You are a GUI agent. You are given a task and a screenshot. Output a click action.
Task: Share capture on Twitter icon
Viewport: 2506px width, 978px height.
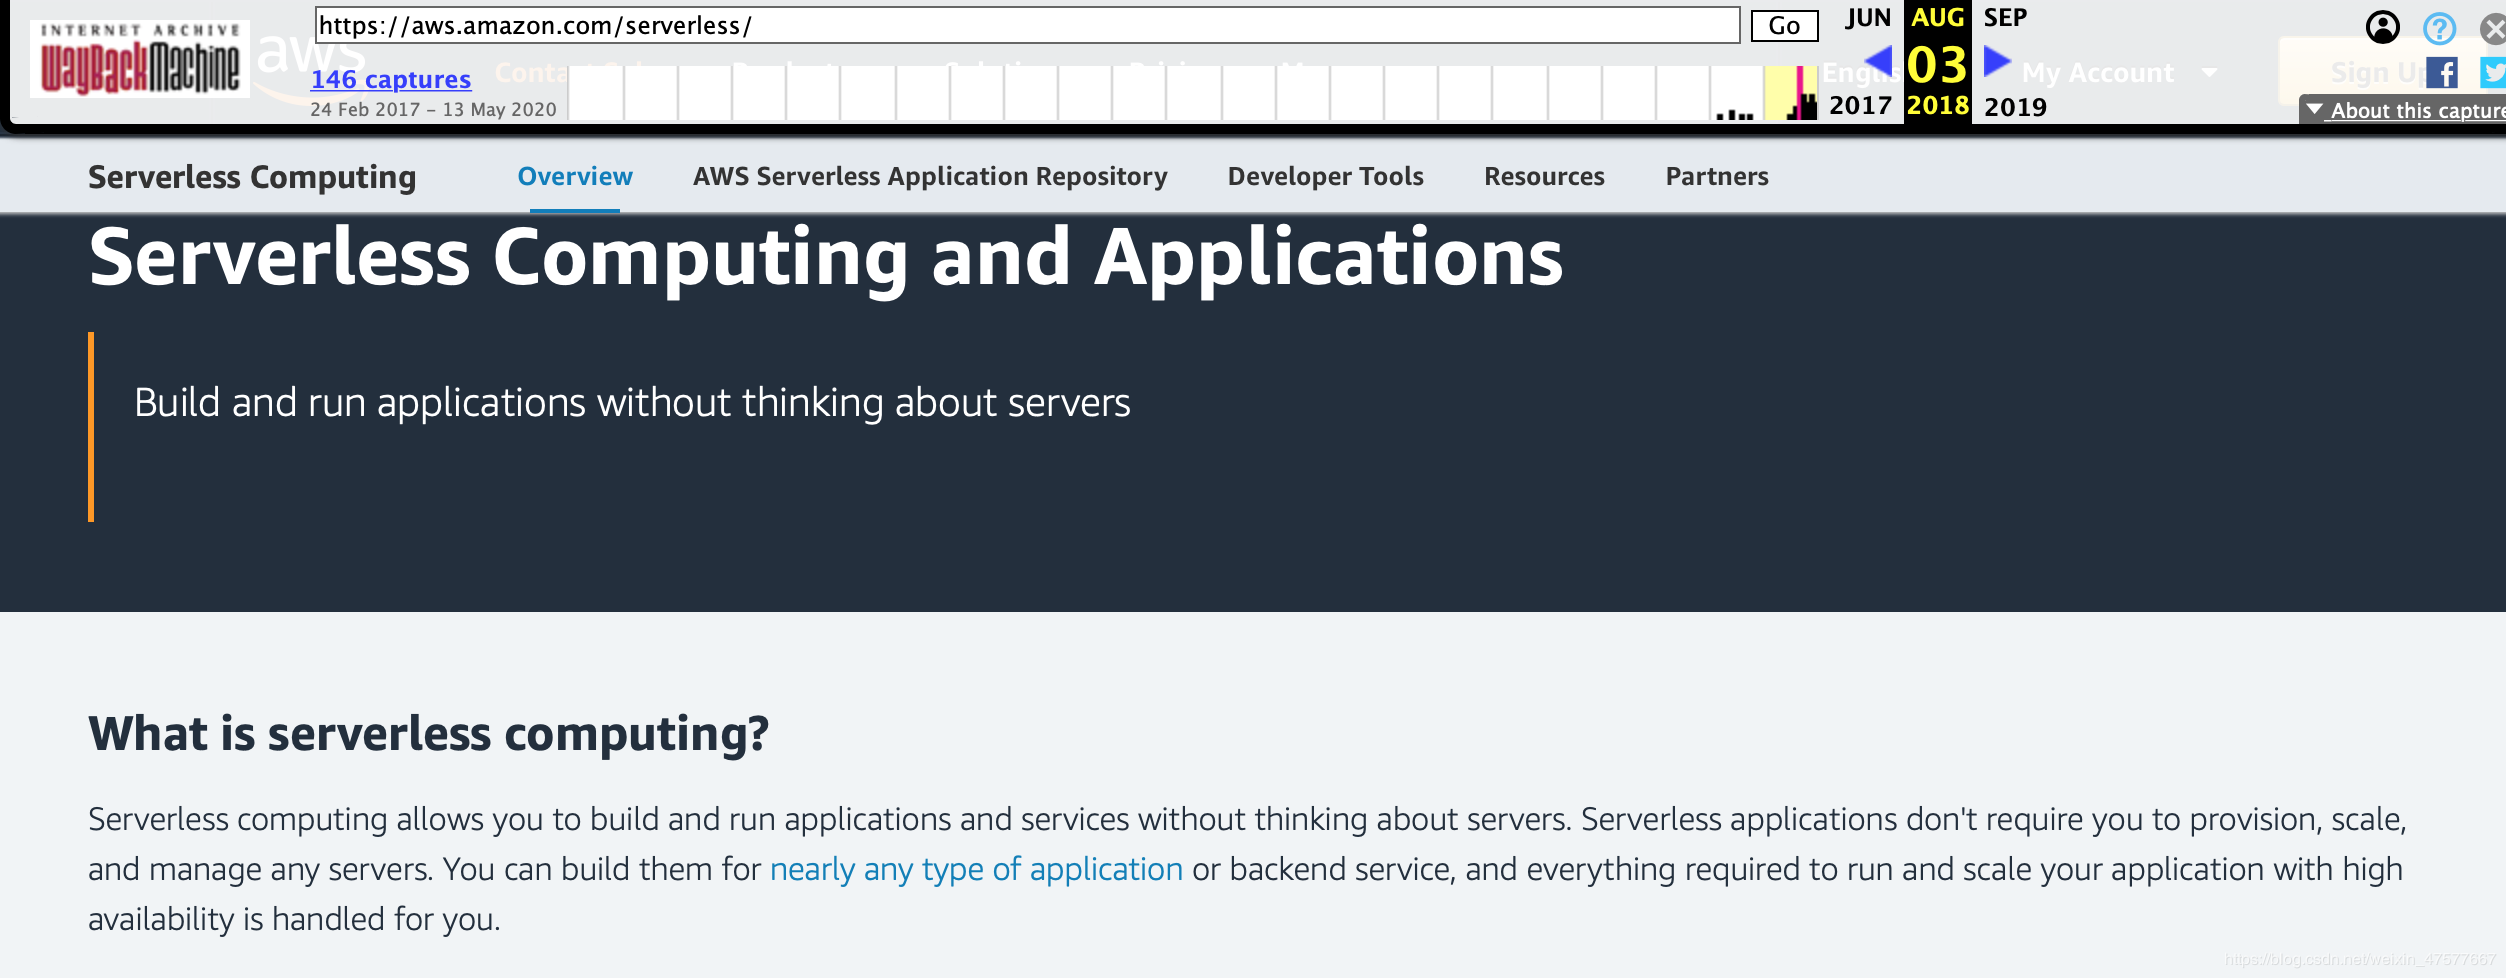[x=2493, y=73]
